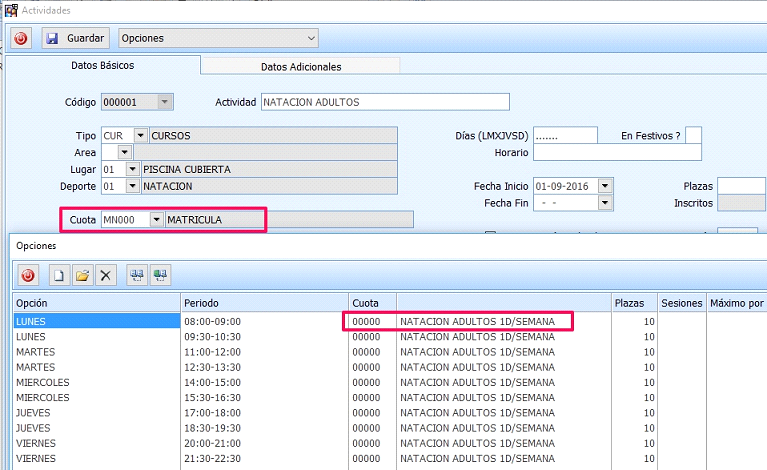
Task: Click the Actividades window icon in title bar
Action: pyautogui.click(x=11, y=9)
